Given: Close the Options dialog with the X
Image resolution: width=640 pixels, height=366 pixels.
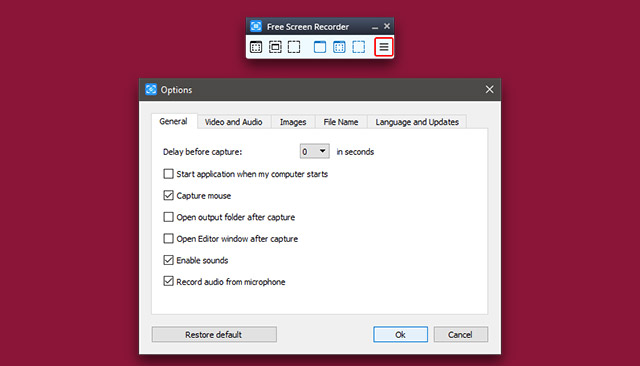Looking at the screenshot, I should tap(489, 89).
